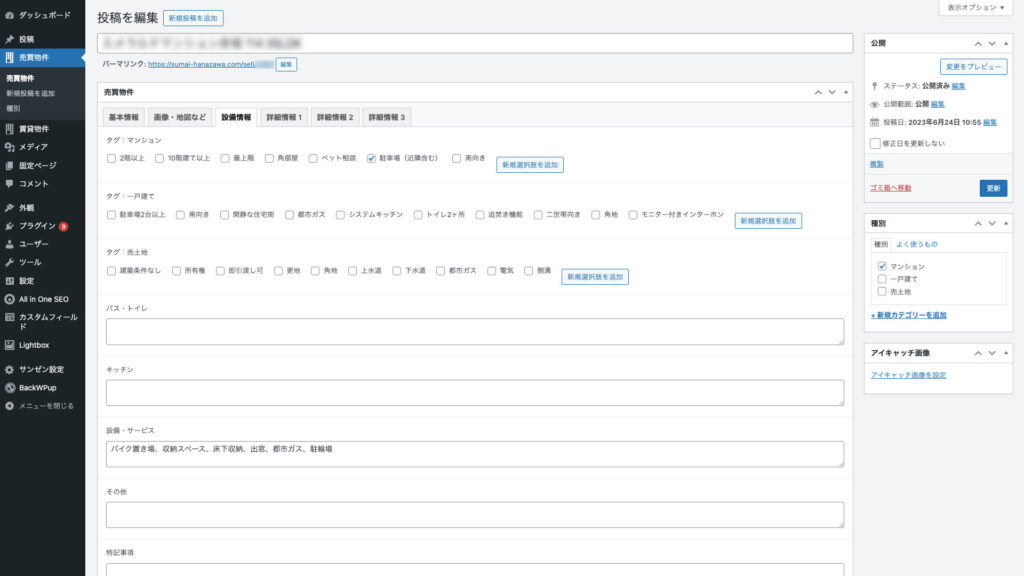Click the 賃貸物件 sidebar icon
Viewport: 1024px width, 576px height.
pyautogui.click(x=9, y=129)
